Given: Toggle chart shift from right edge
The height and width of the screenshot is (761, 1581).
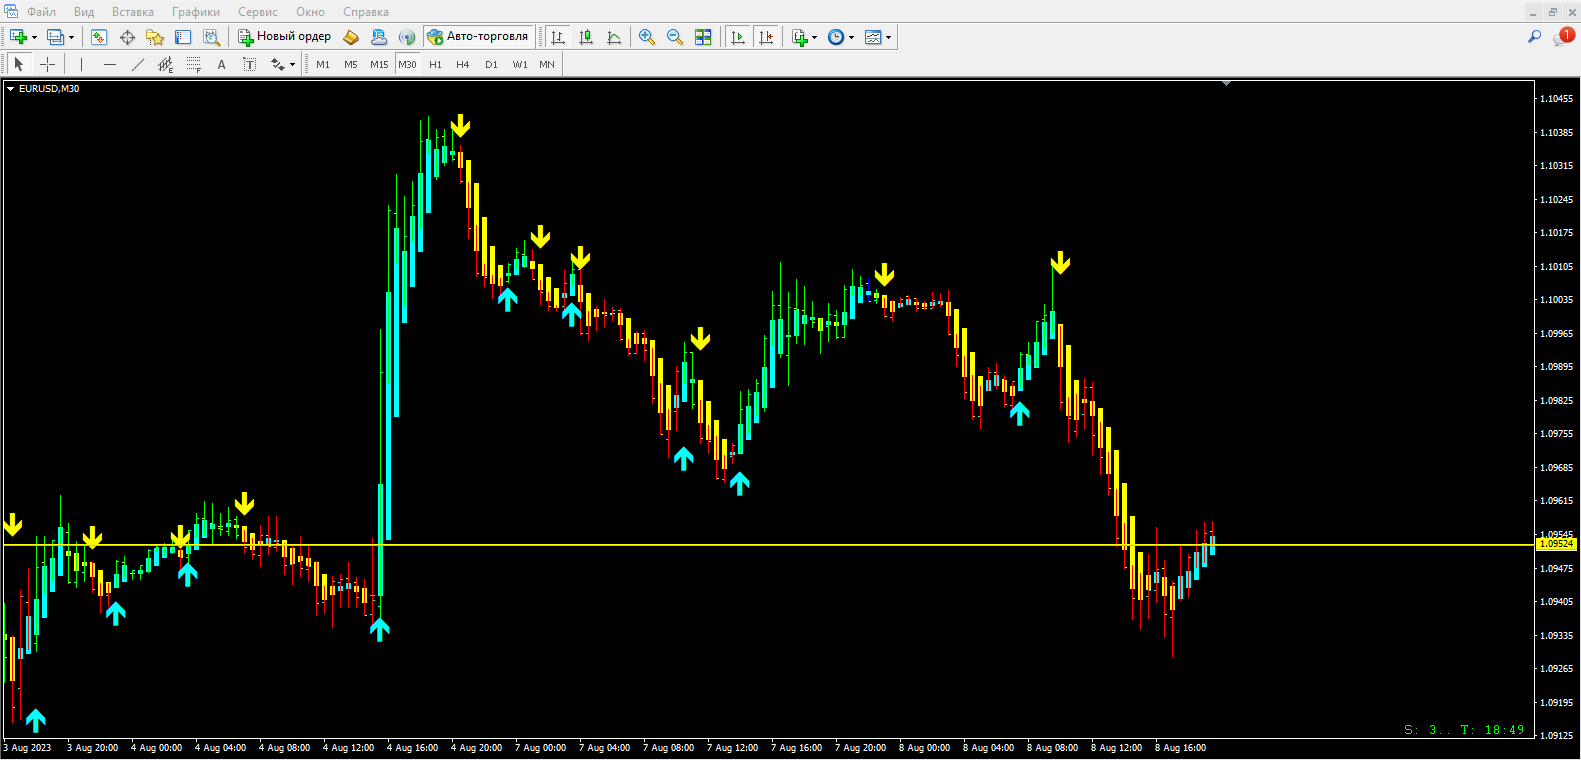Looking at the screenshot, I should coord(766,37).
